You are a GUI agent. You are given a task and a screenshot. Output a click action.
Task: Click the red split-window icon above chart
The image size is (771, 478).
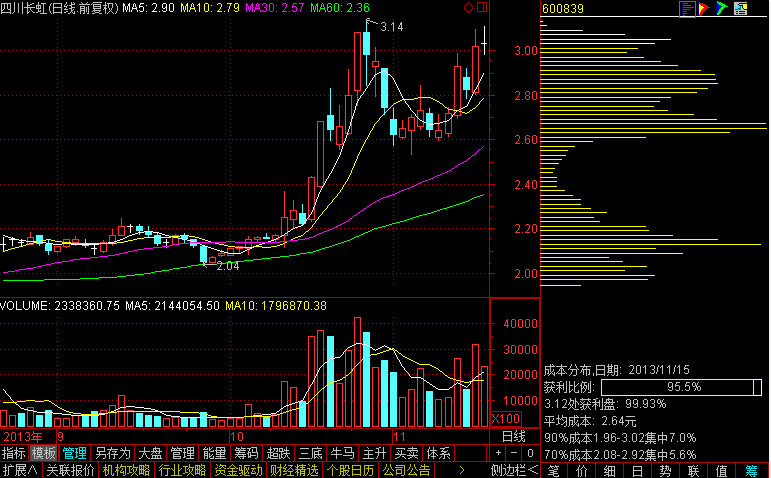click(x=485, y=8)
